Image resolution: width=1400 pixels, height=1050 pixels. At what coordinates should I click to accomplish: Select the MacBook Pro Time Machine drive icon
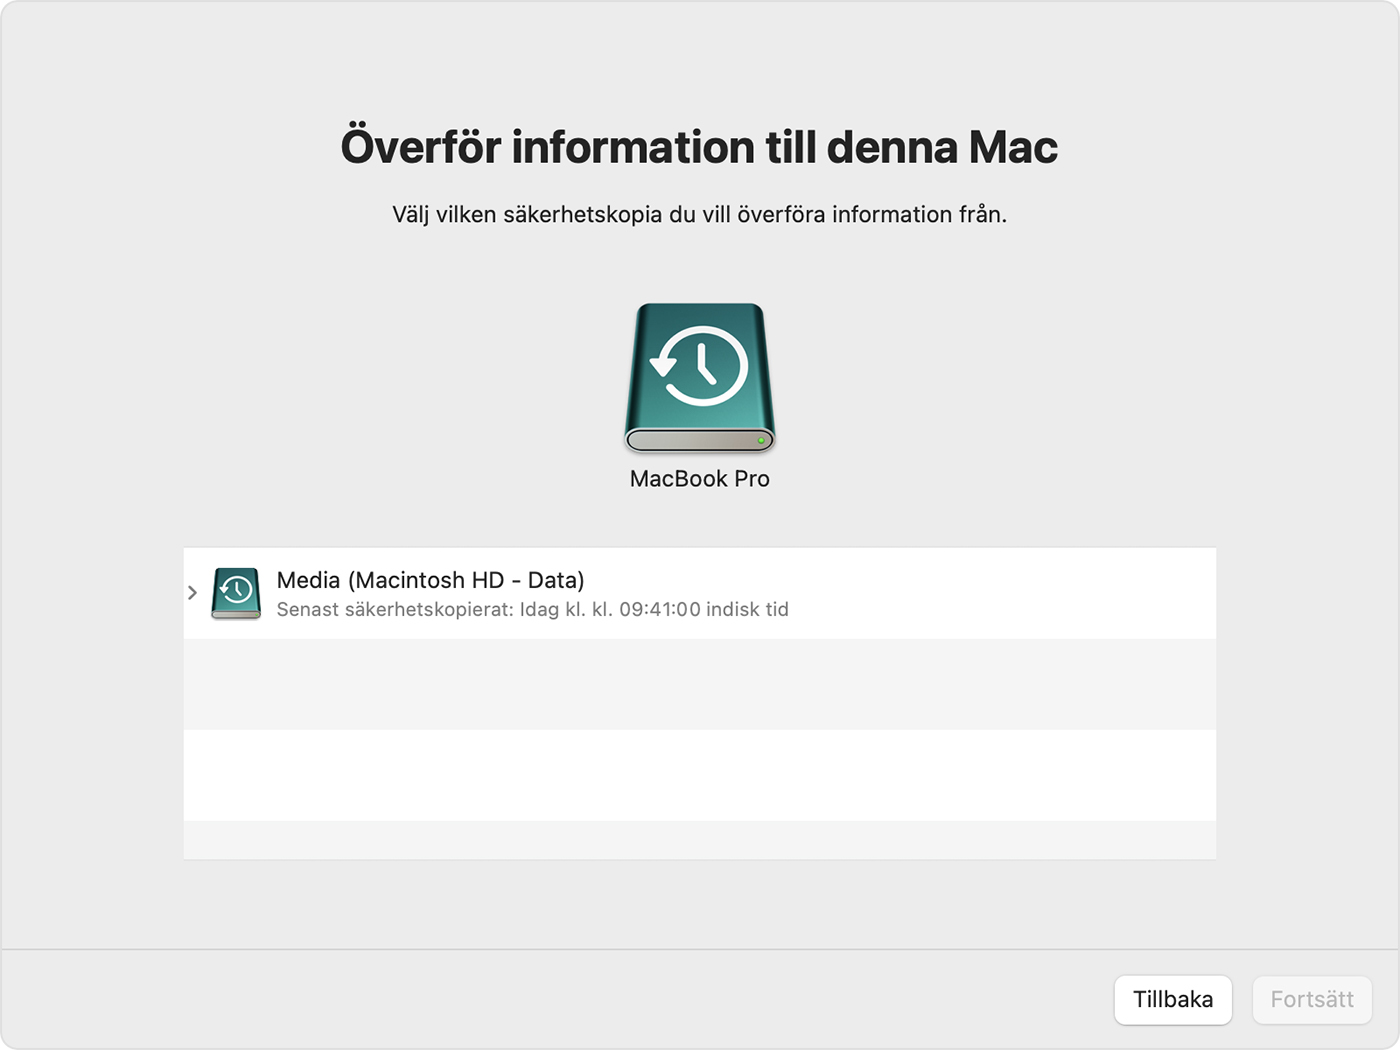(x=700, y=378)
